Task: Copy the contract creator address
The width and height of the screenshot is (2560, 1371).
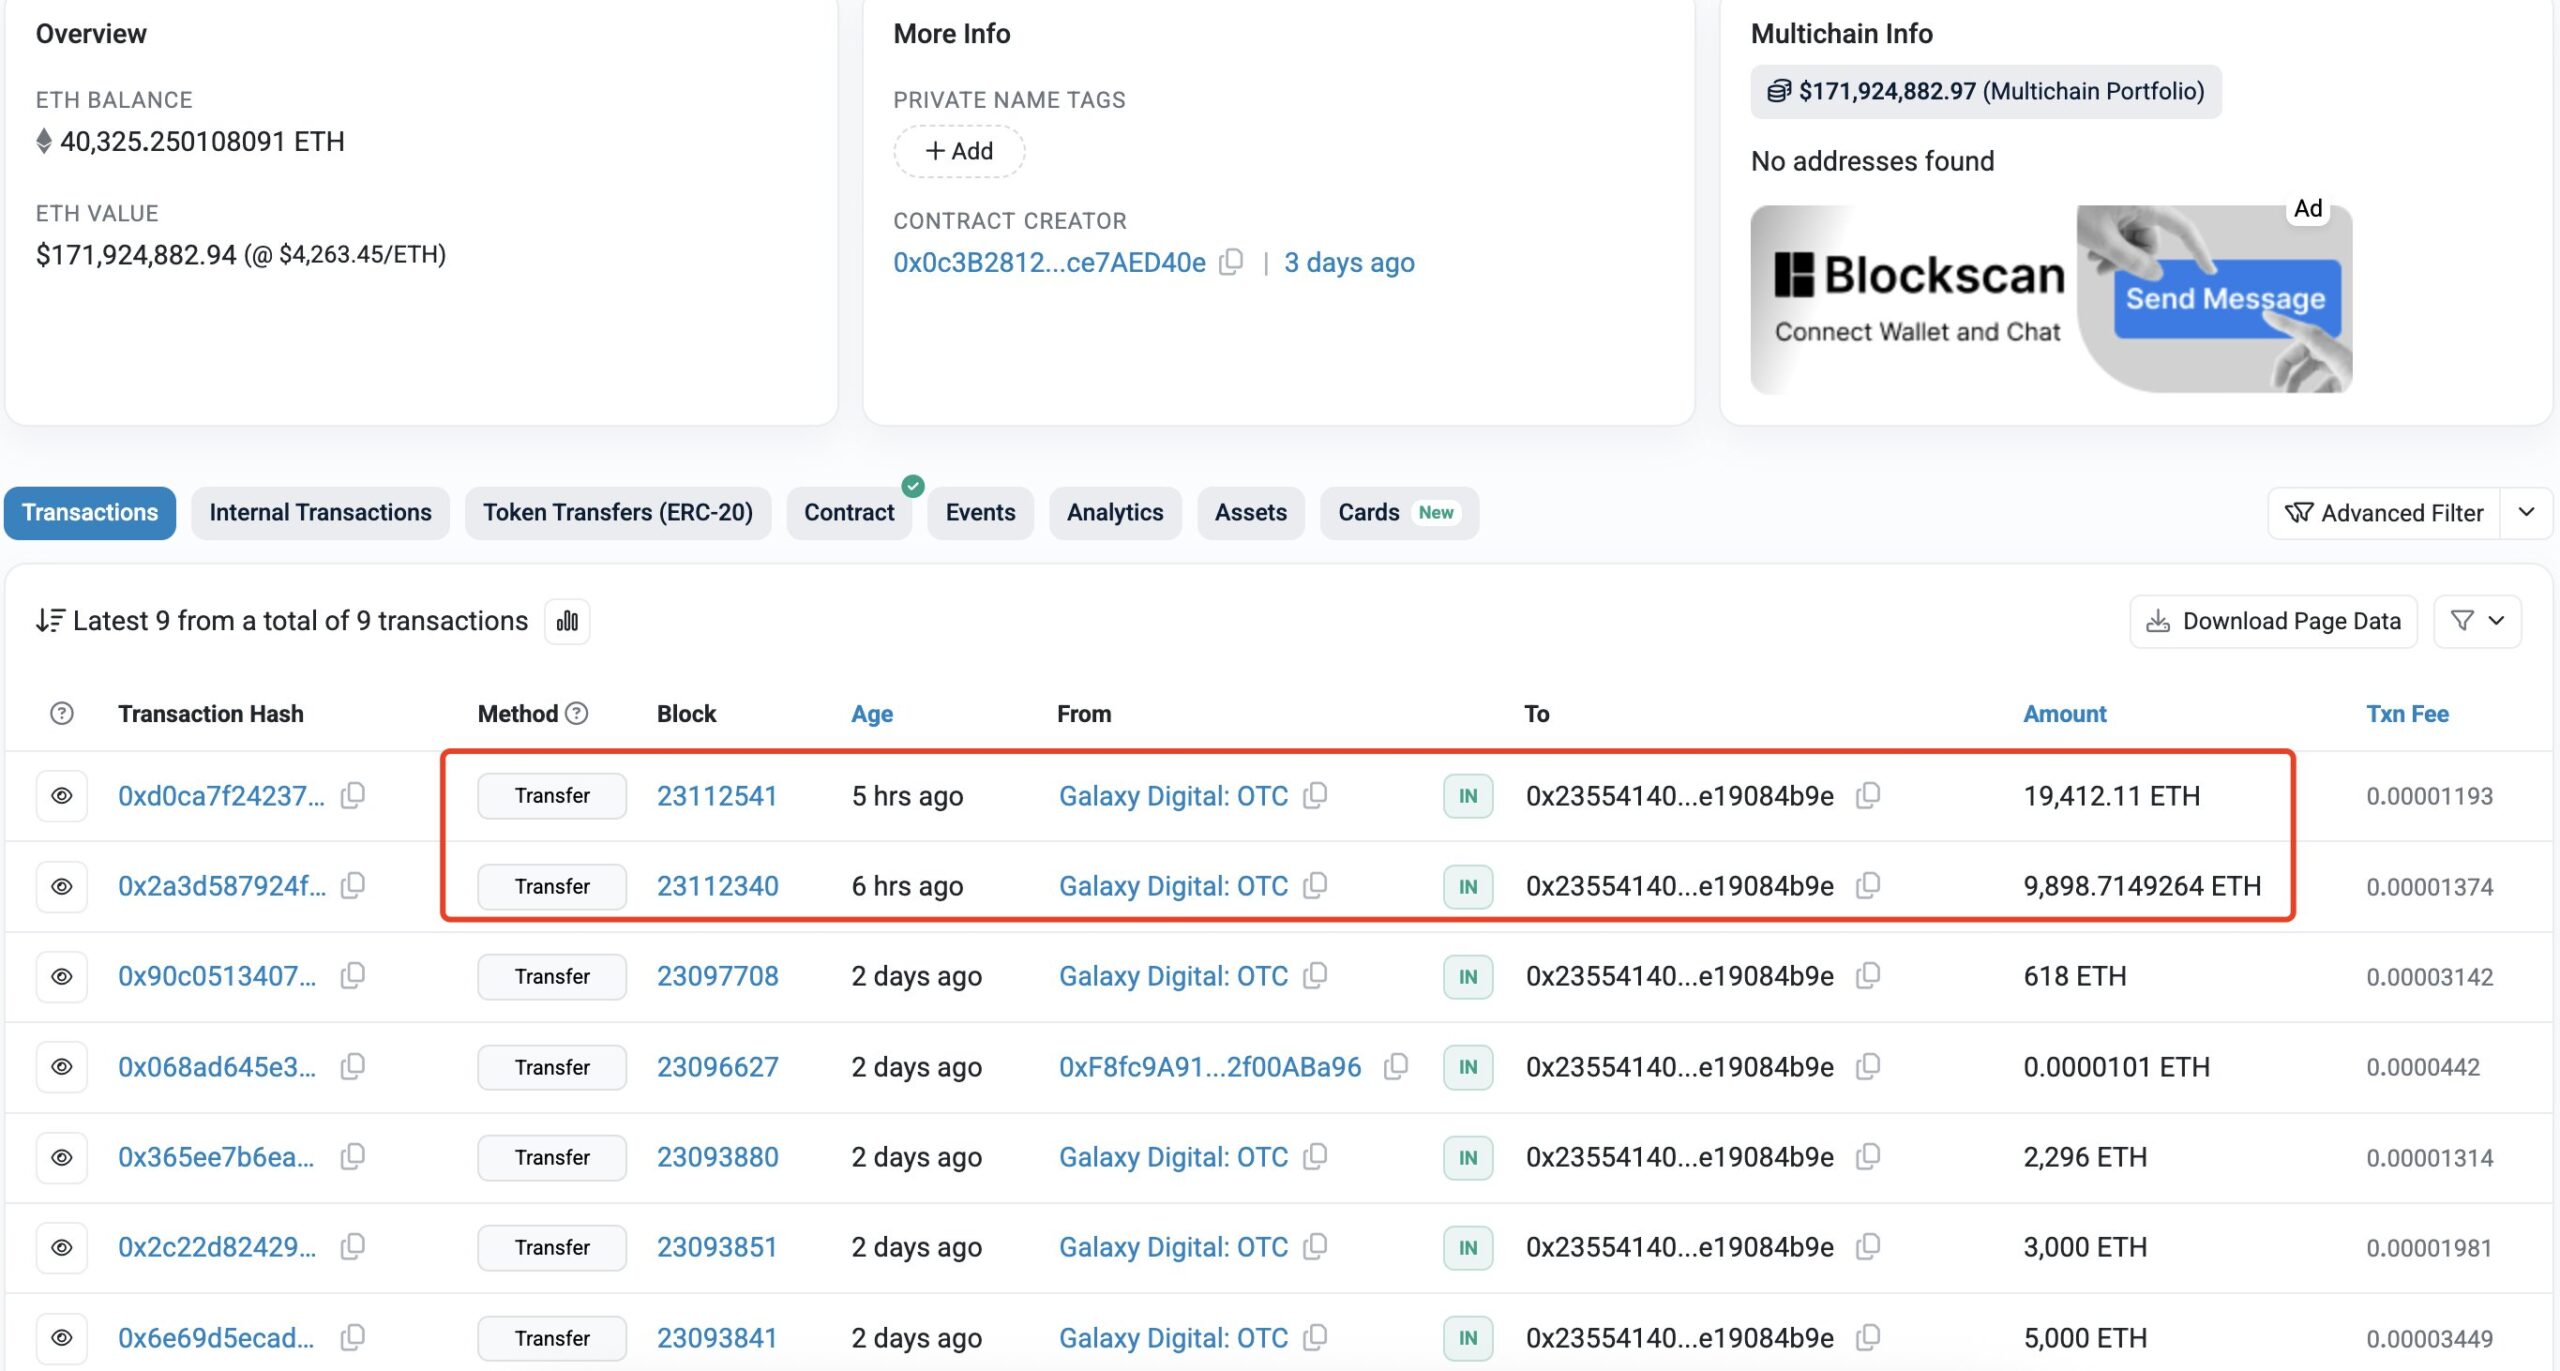Action: click(1232, 262)
